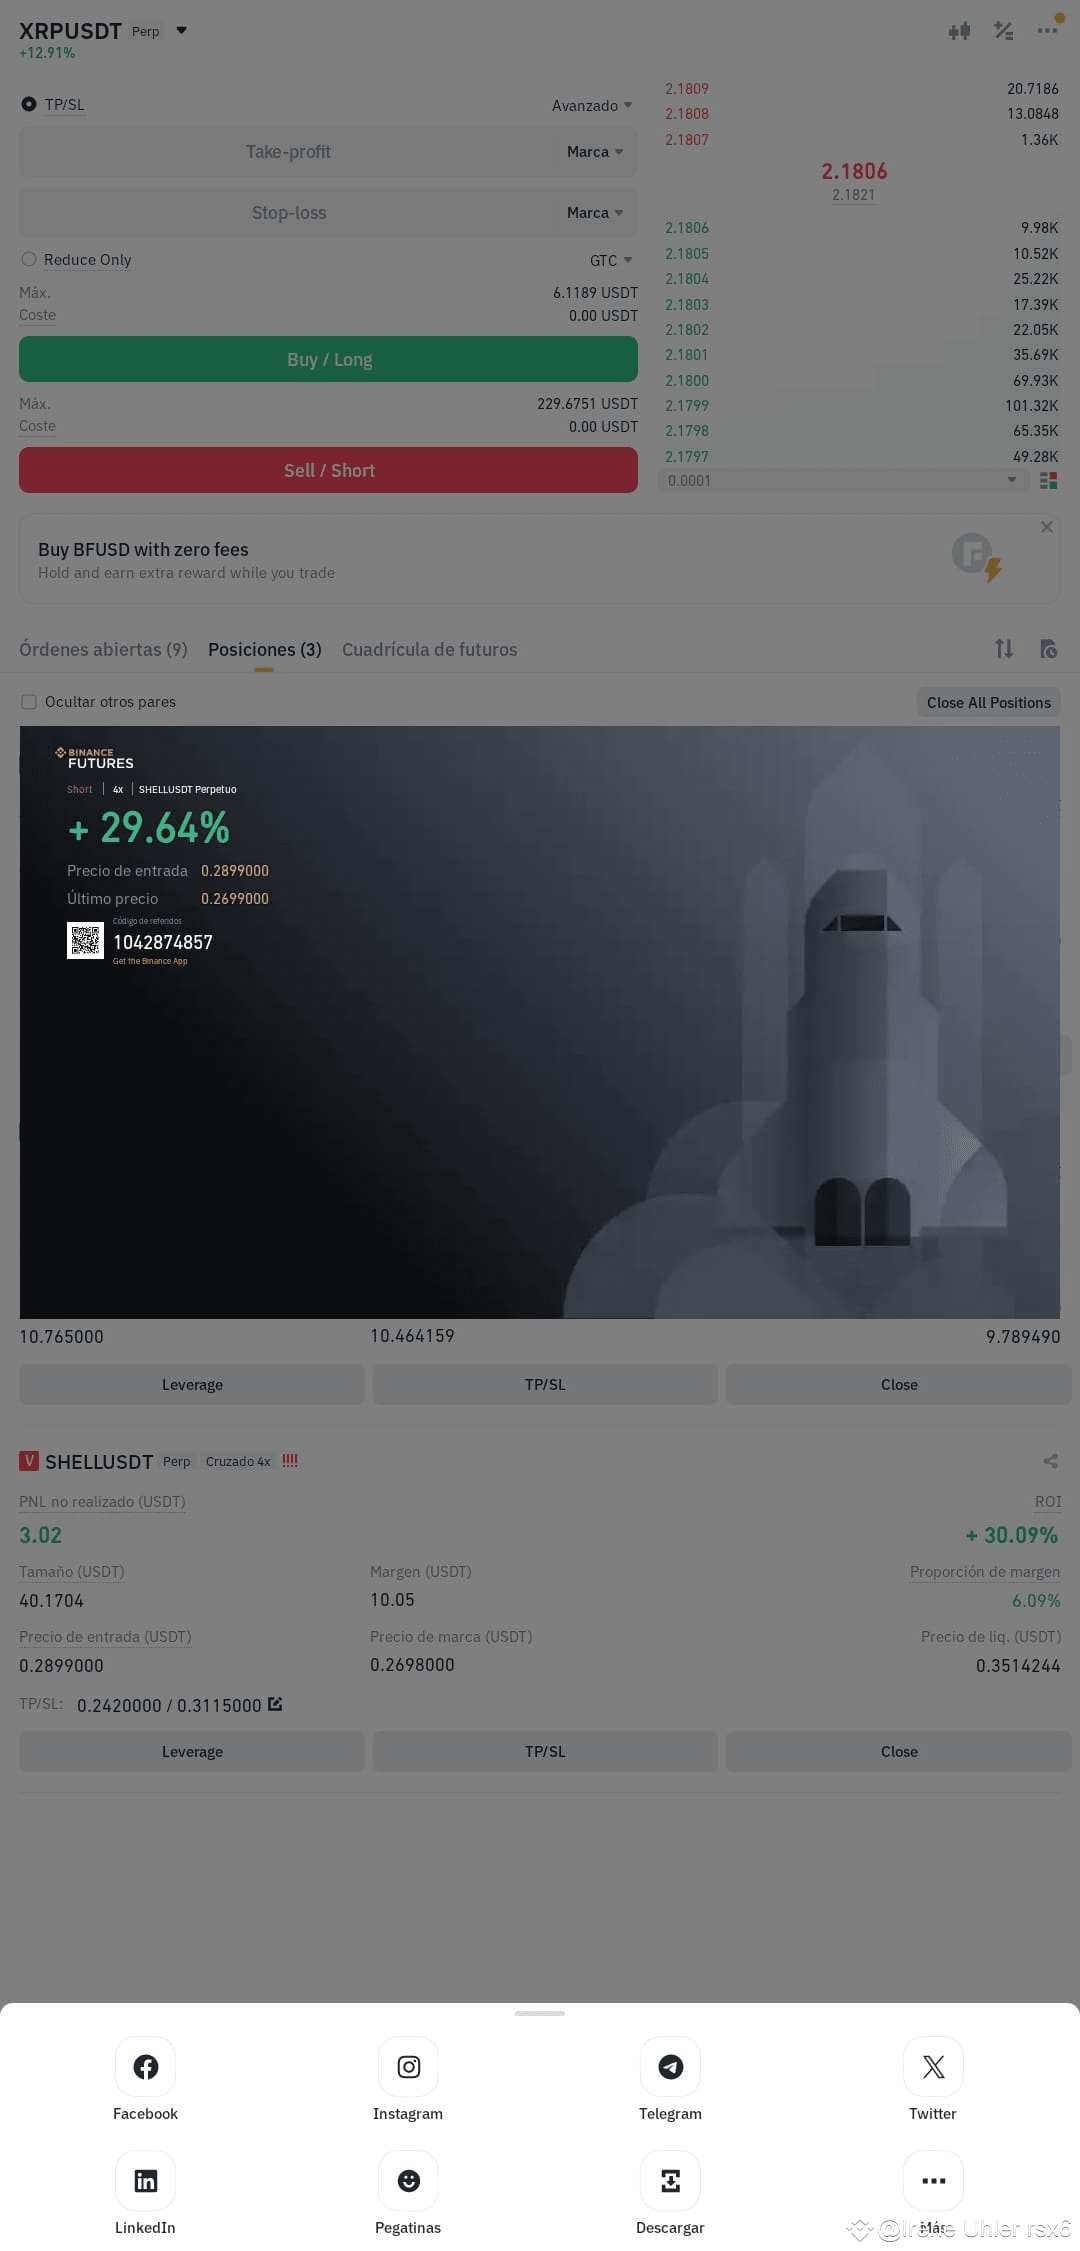This screenshot has width=1080, height=2251.
Task: Share to Facebook
Action: point(145,2066)
